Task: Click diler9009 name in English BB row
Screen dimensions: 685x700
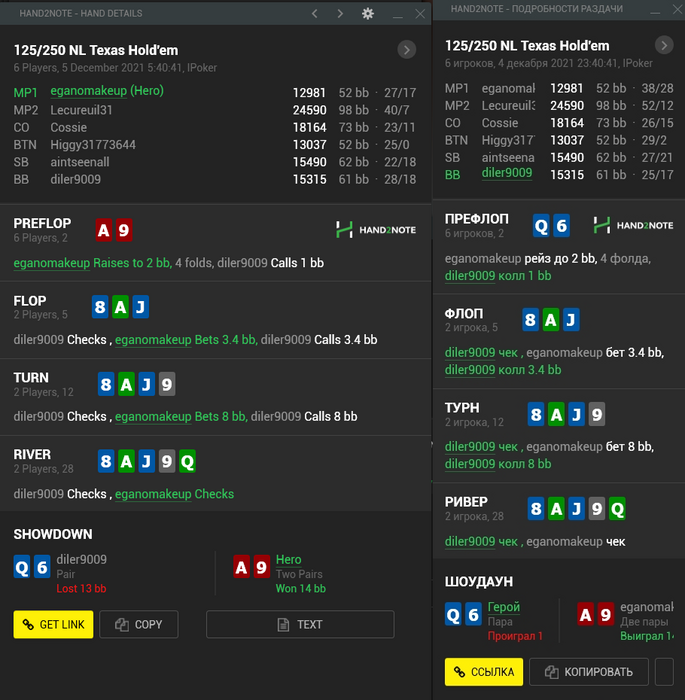Action: [x=75, y=179]
